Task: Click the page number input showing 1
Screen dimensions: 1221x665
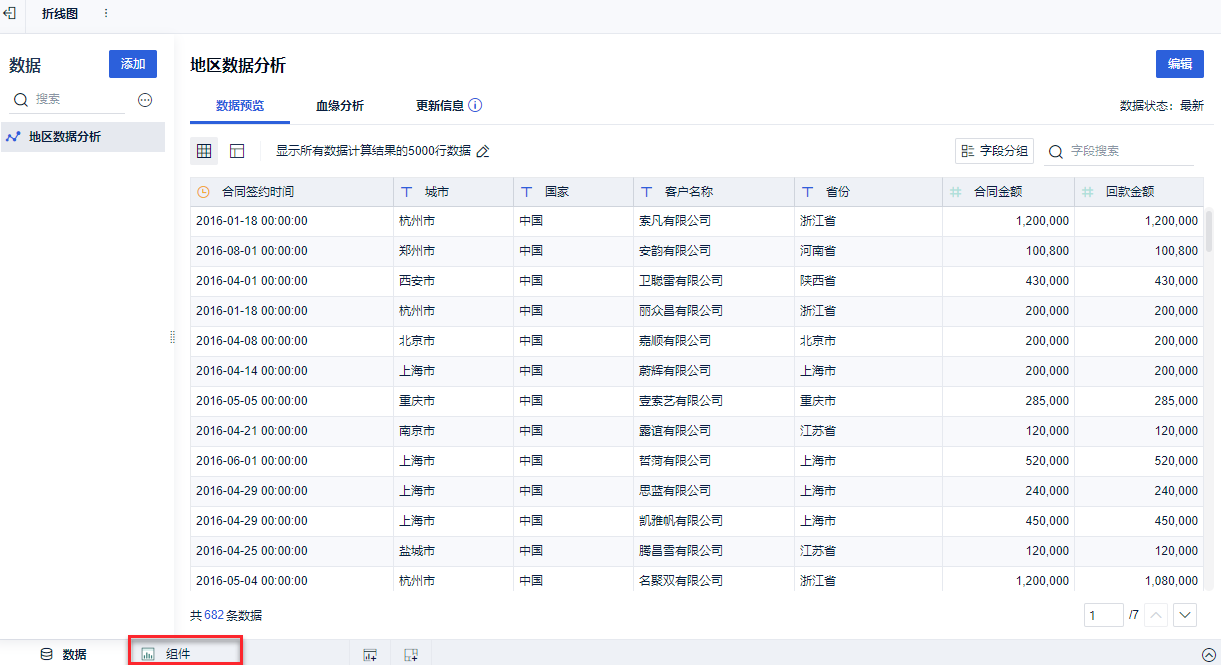Action: (x=1103, y=615)
